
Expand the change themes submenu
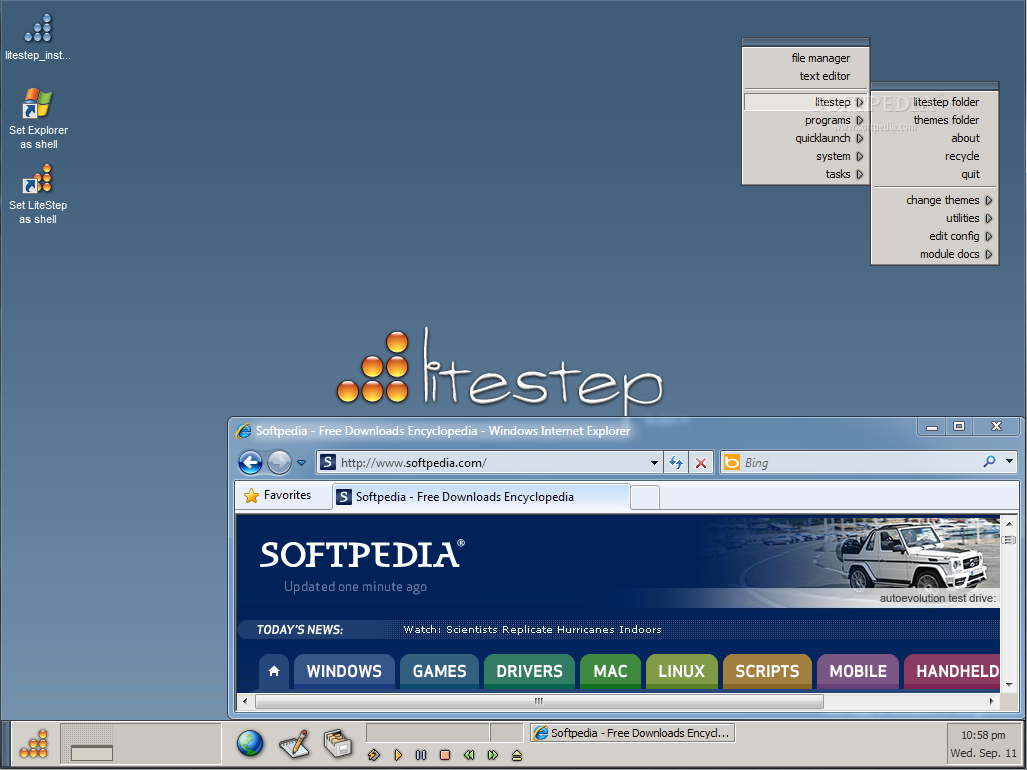pos(935,200)
